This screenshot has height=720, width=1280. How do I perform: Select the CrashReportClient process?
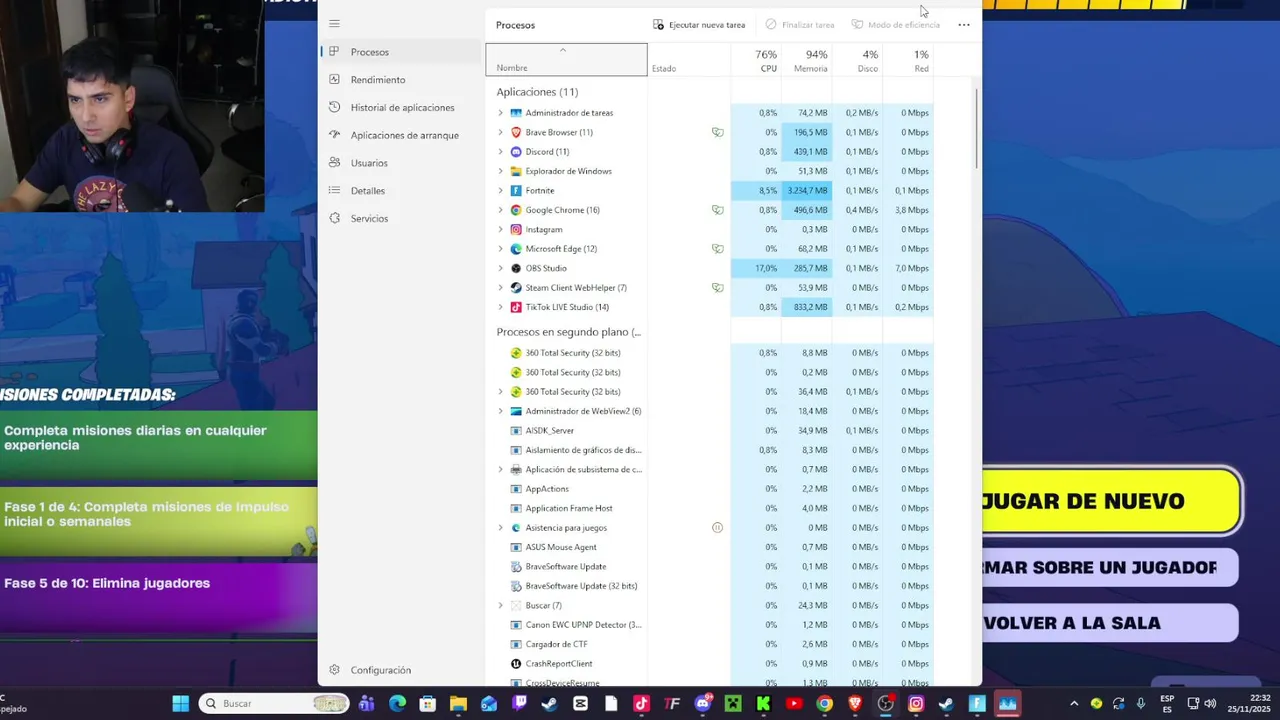pos(710,663)
